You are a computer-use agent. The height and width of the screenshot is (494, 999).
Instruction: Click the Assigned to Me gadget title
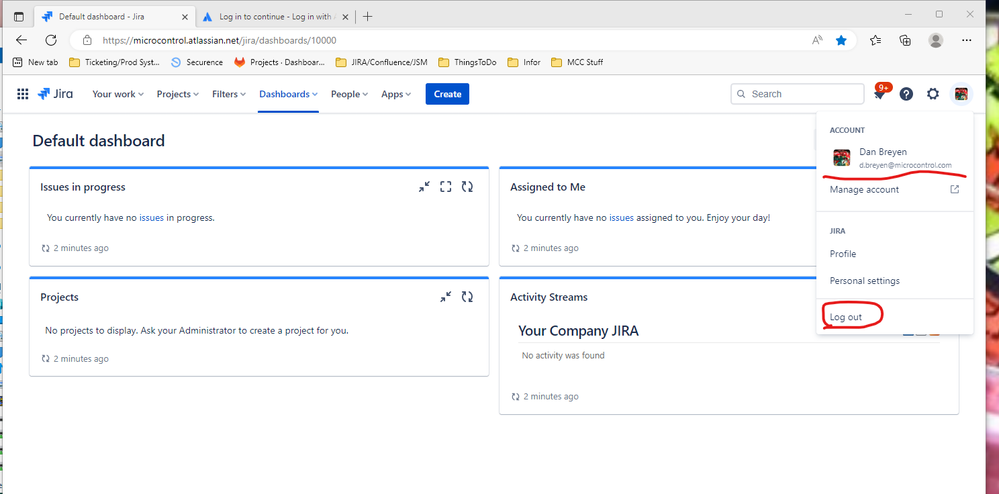point(547,187)
